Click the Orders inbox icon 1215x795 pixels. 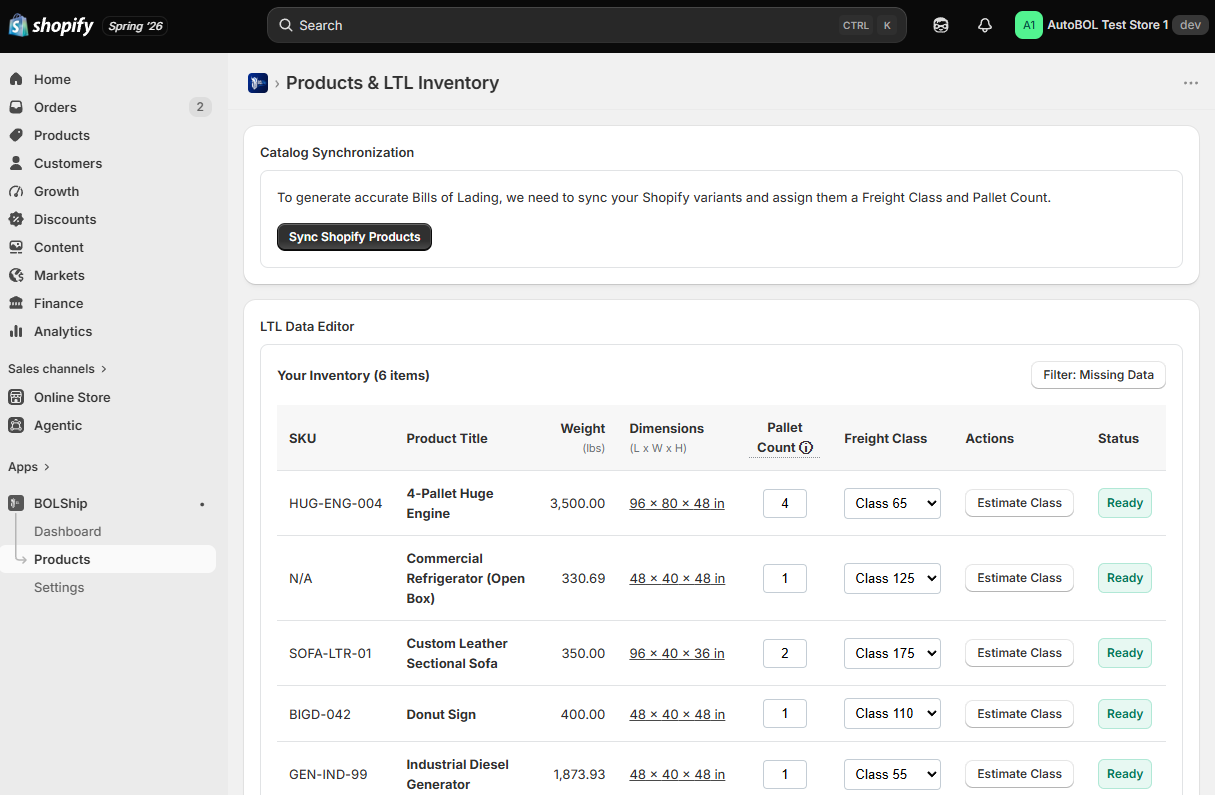pyautogui.click(x=16, y=107)
